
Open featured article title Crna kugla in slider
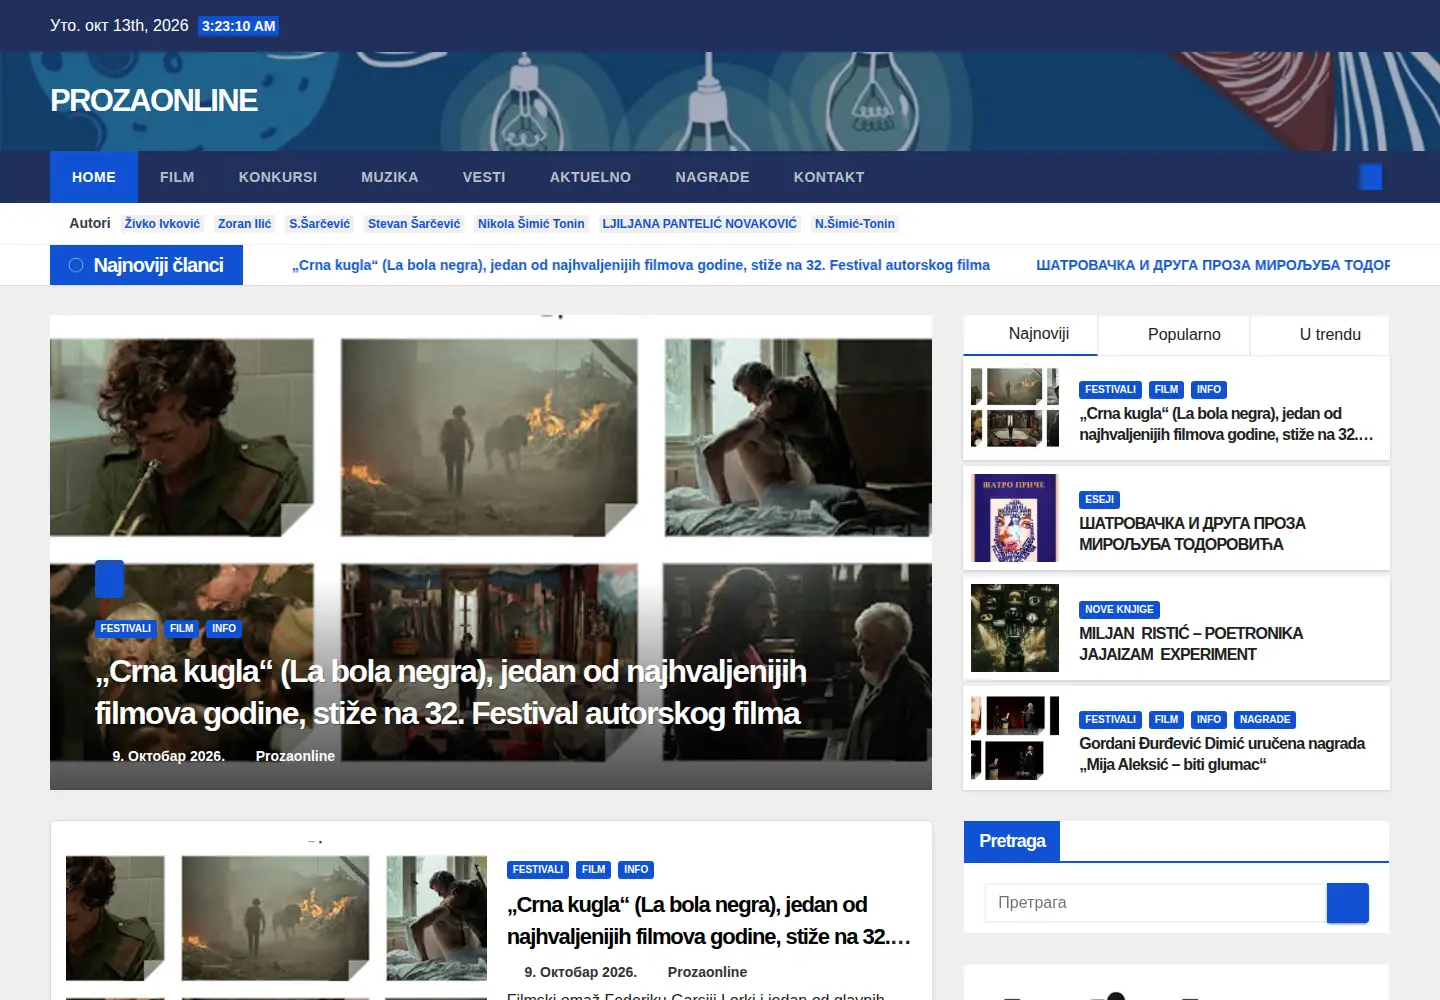451,692
